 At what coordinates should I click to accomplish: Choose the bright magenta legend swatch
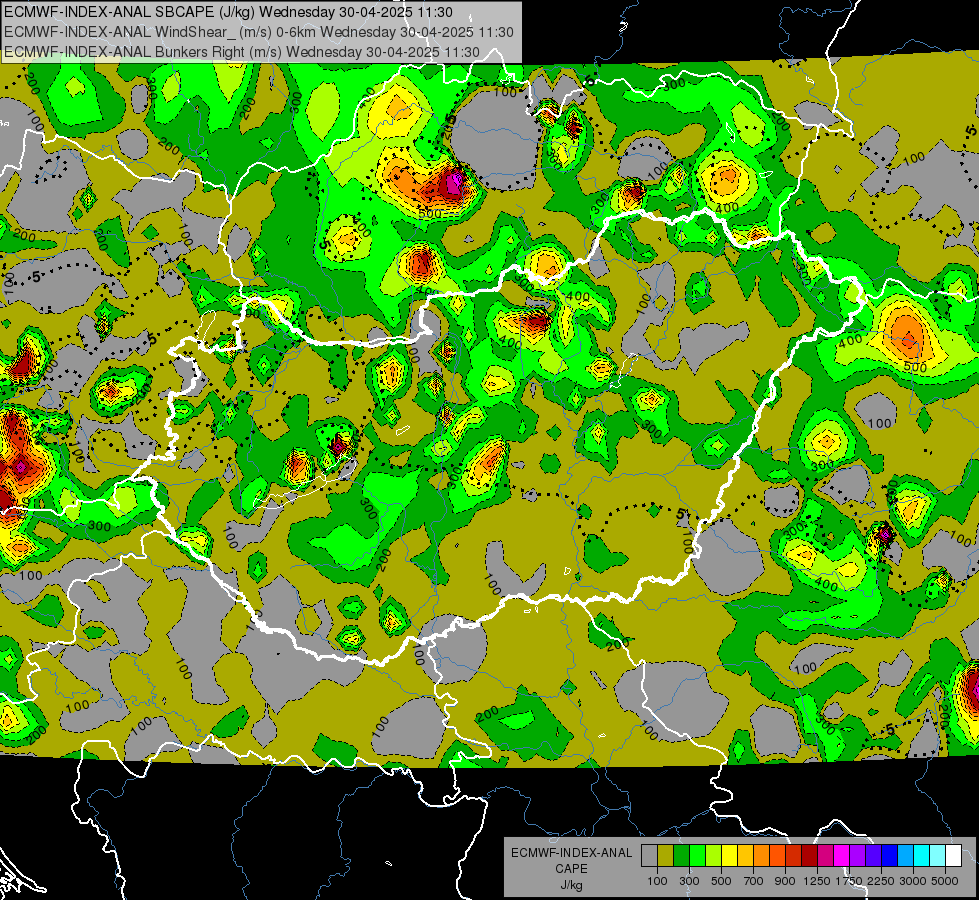(x=841, y=856)
